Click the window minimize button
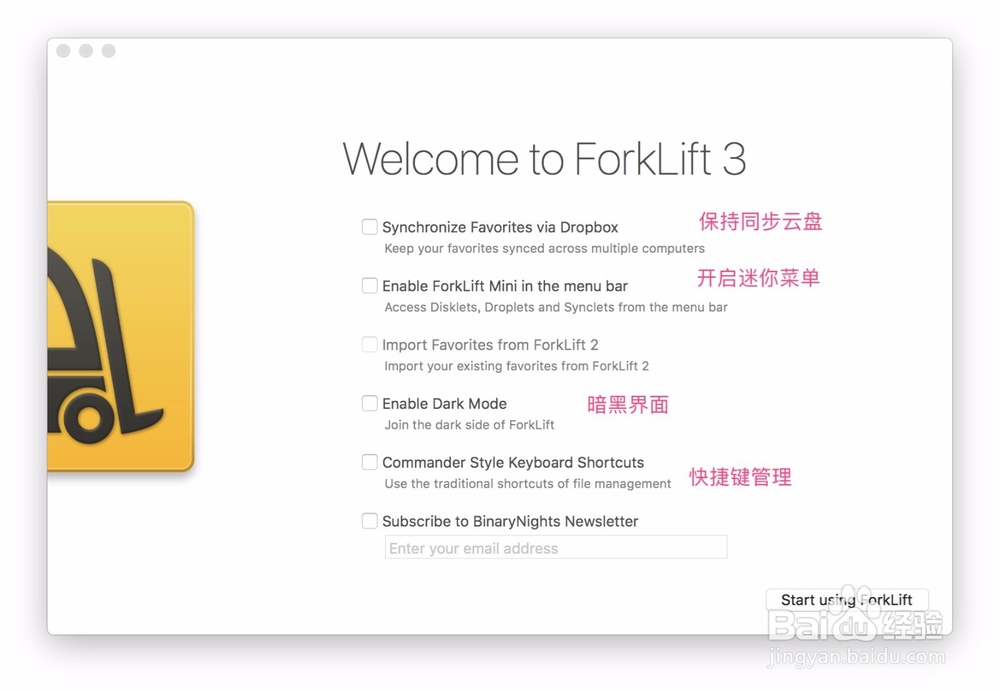 pos(86,50)
